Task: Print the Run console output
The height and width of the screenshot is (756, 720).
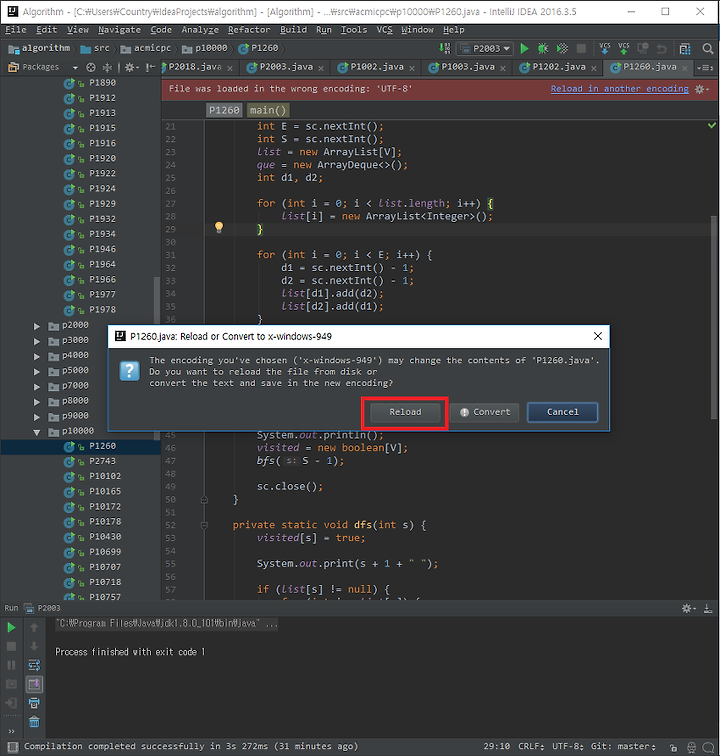Action: 34,703
